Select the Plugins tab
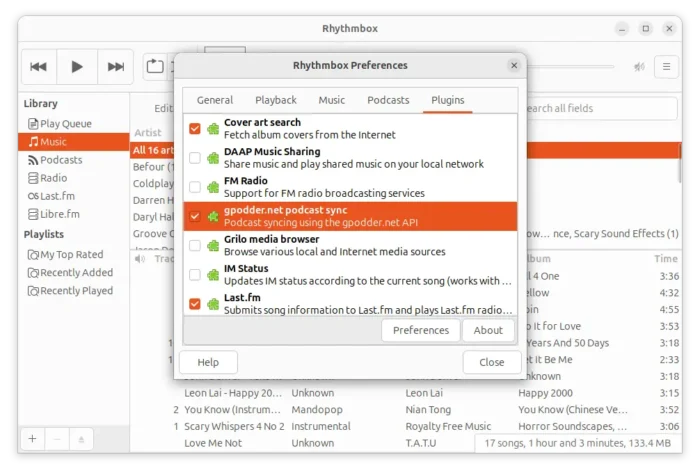This screenshot has width=700, height=473. (x=448, y=100)
